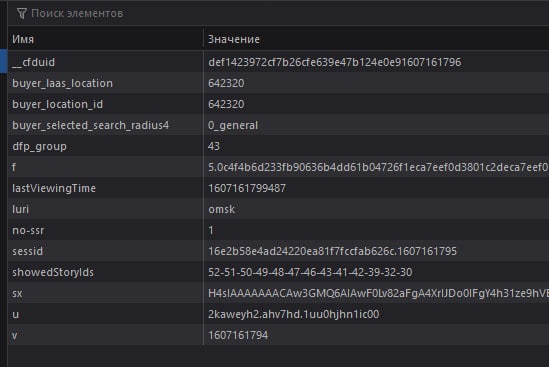Image resolution: width=549 pixels, height=367 pixels.
Task: Select the lastViewingTime cookie name
Action: 54,188
